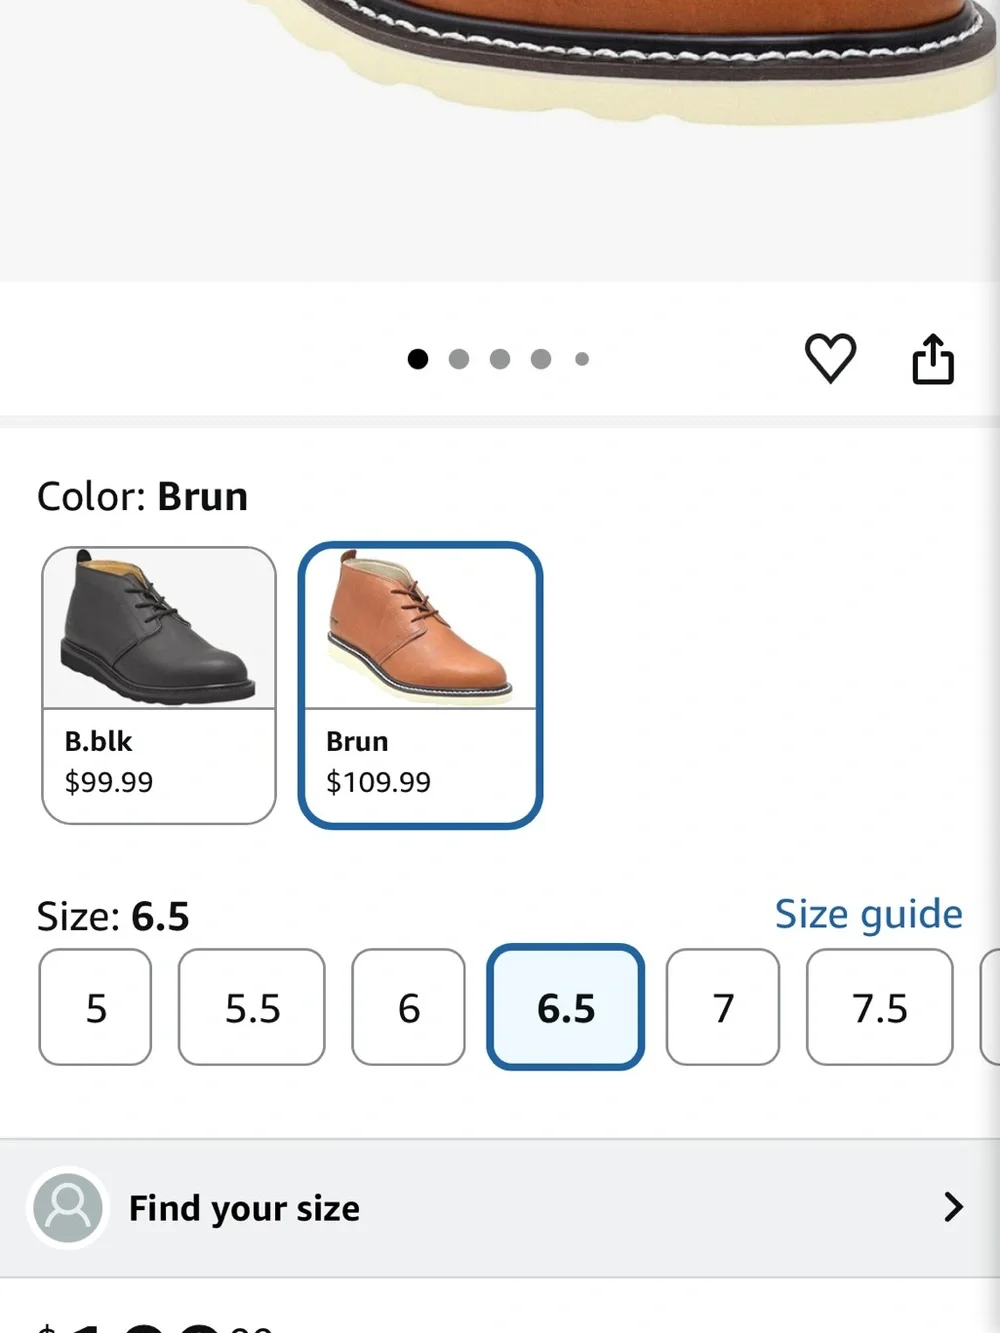Viewport: 1000px width, 1333px height.
Task: Choose size 7.5
Action: (880, 1007)
